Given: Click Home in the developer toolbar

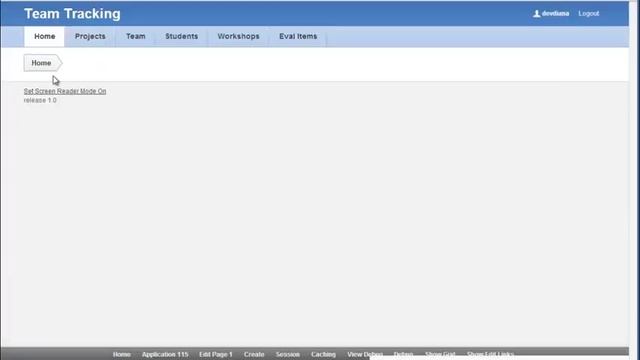Looking at the screenshot, I should pos(122,354).
